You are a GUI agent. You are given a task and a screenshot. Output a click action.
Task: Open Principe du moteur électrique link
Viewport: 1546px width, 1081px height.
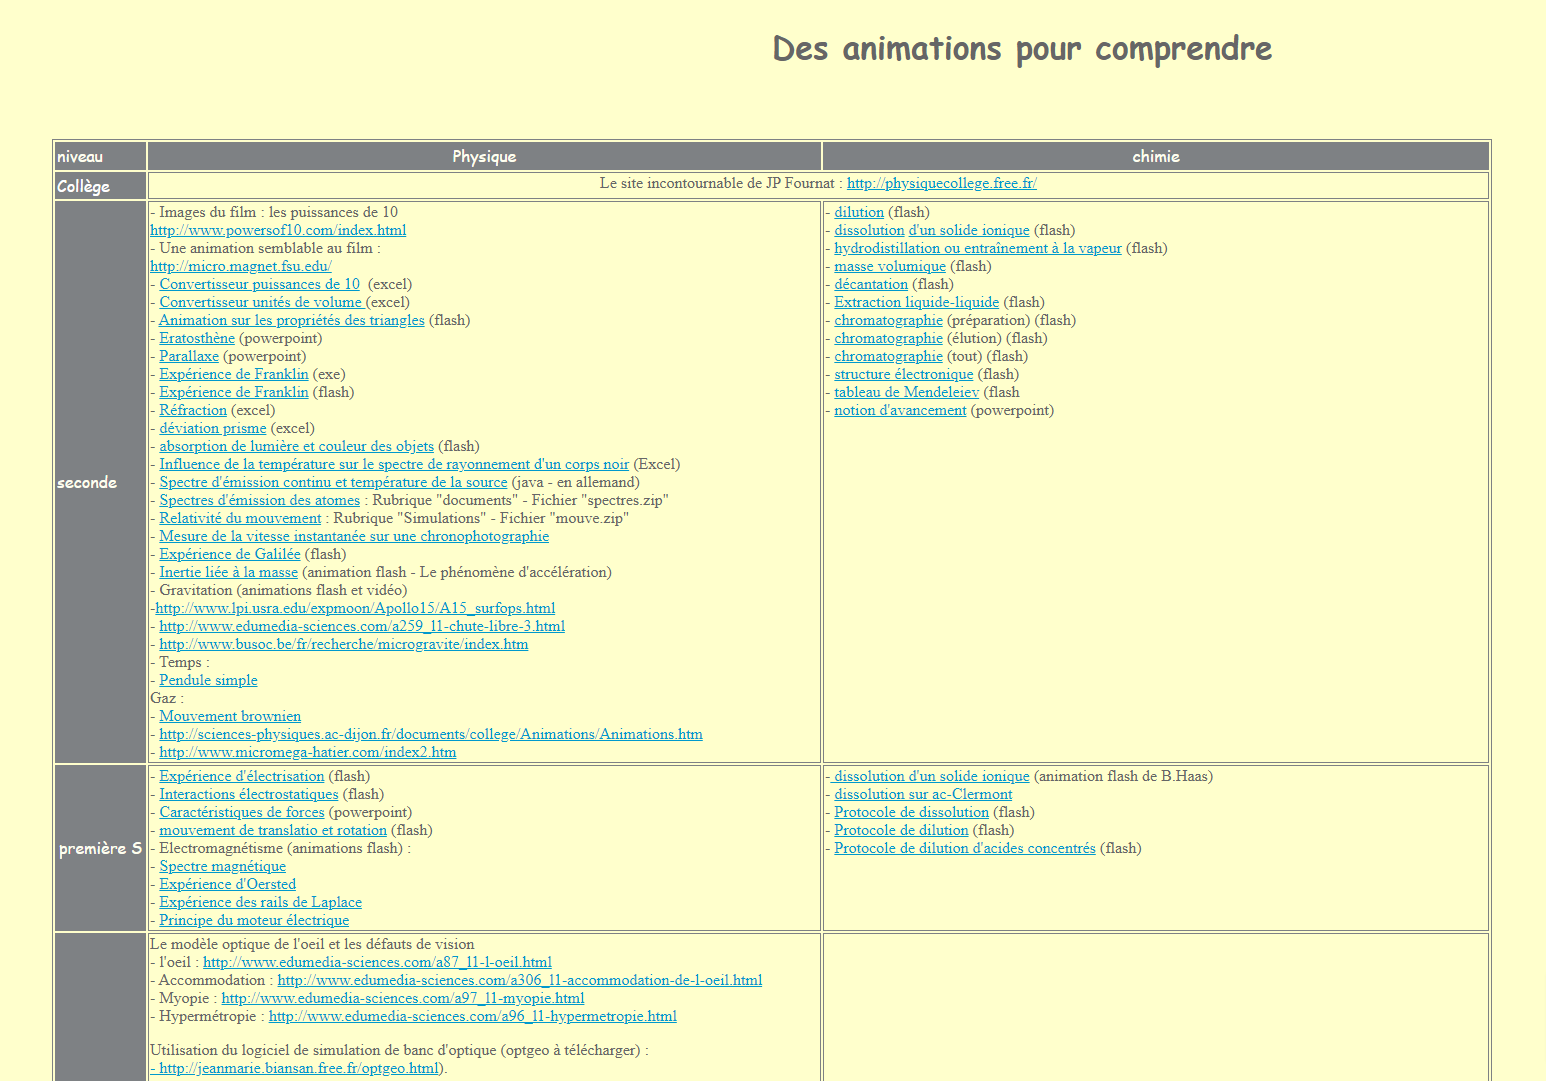254,921
